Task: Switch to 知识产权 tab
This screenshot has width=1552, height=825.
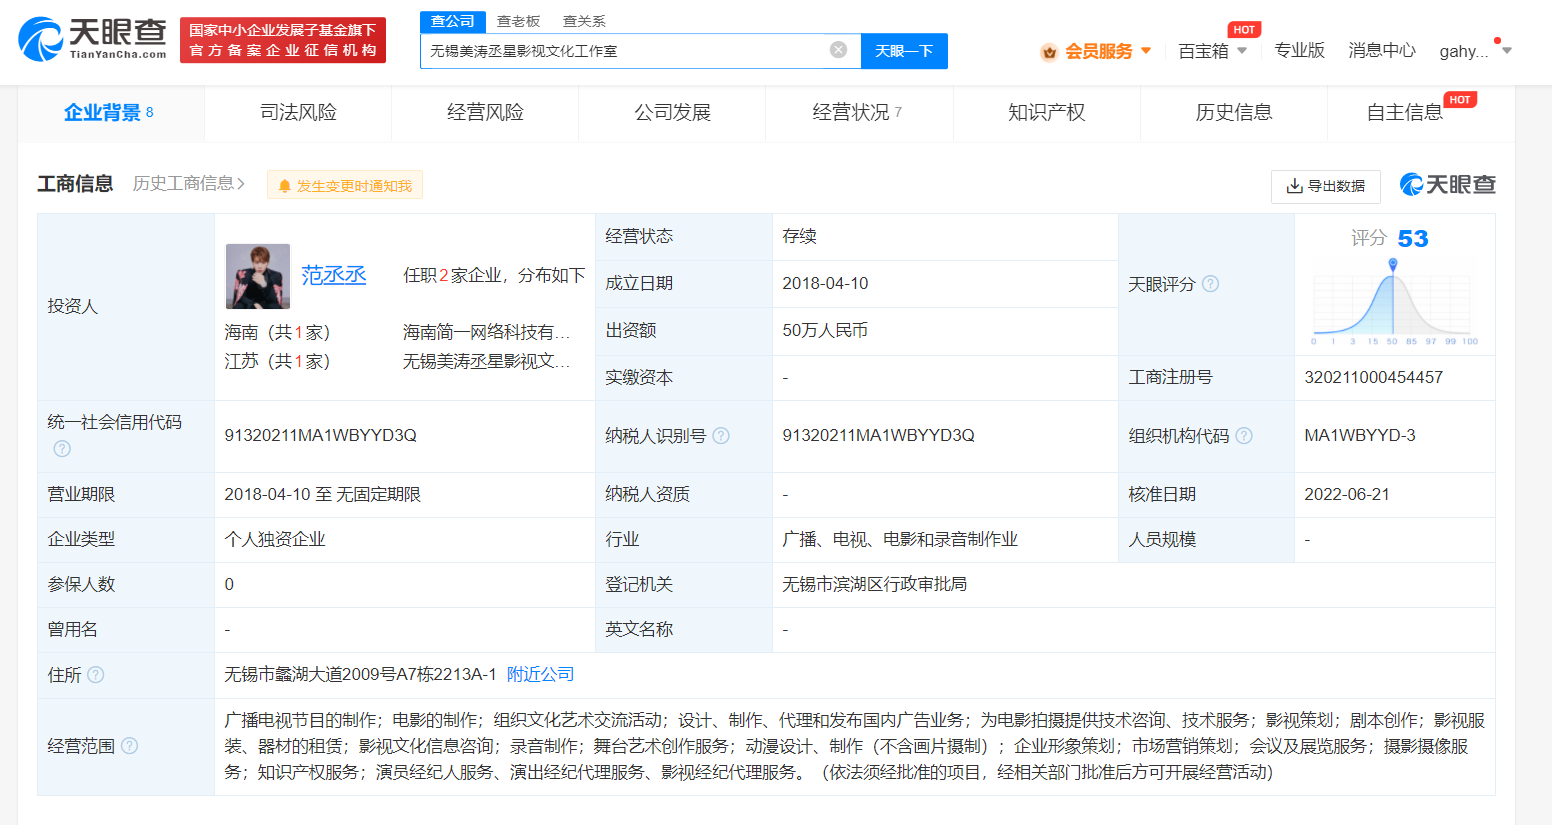Action: (x=1047, y=113)
